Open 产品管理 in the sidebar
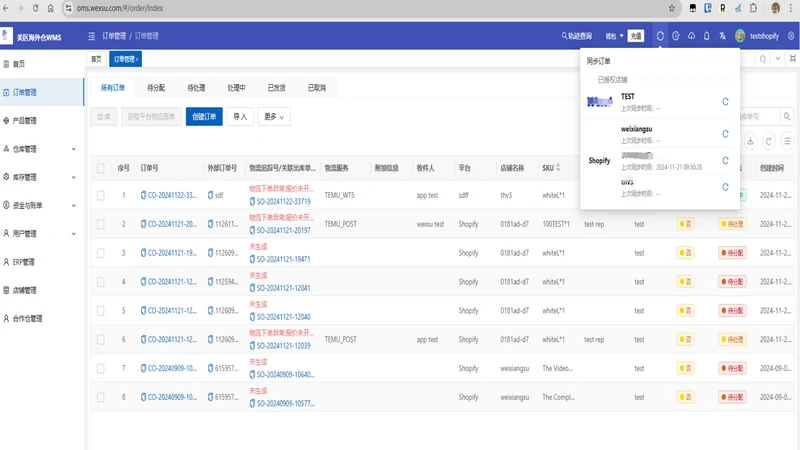 coord(41,120)
